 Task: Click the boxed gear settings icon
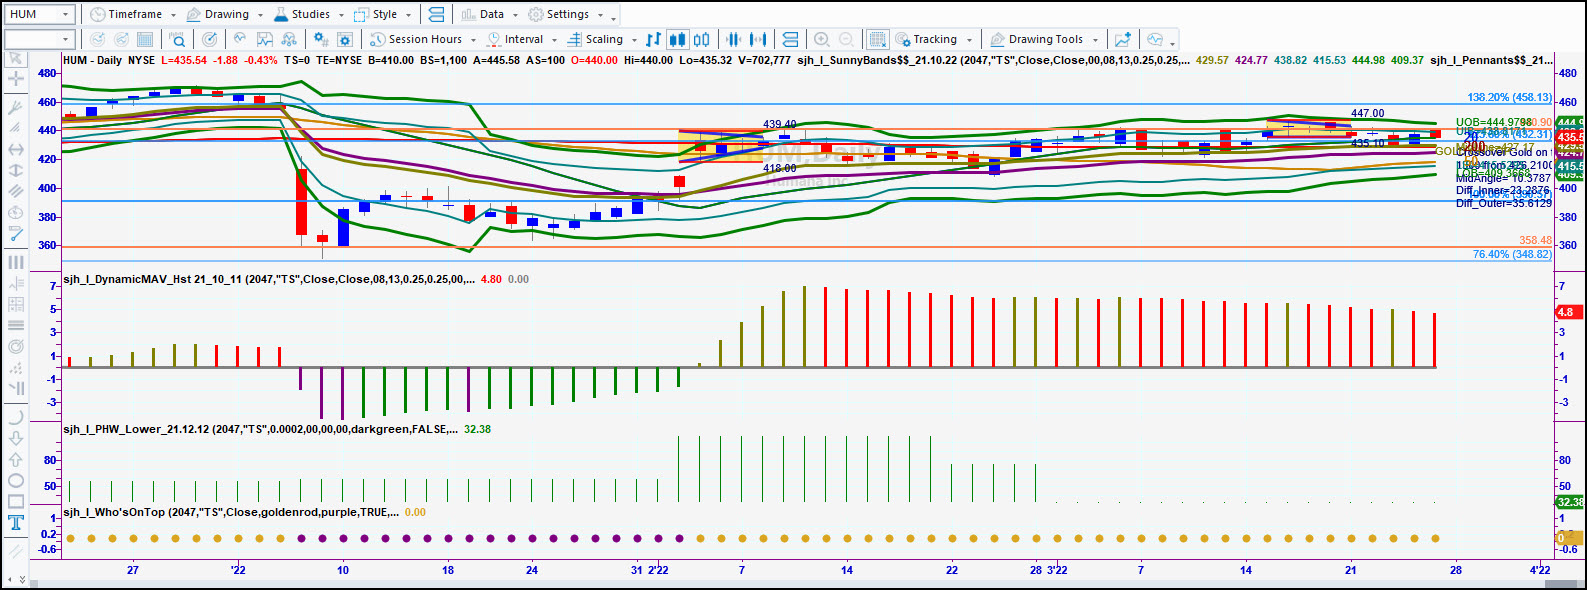click(x=345, y=39)
